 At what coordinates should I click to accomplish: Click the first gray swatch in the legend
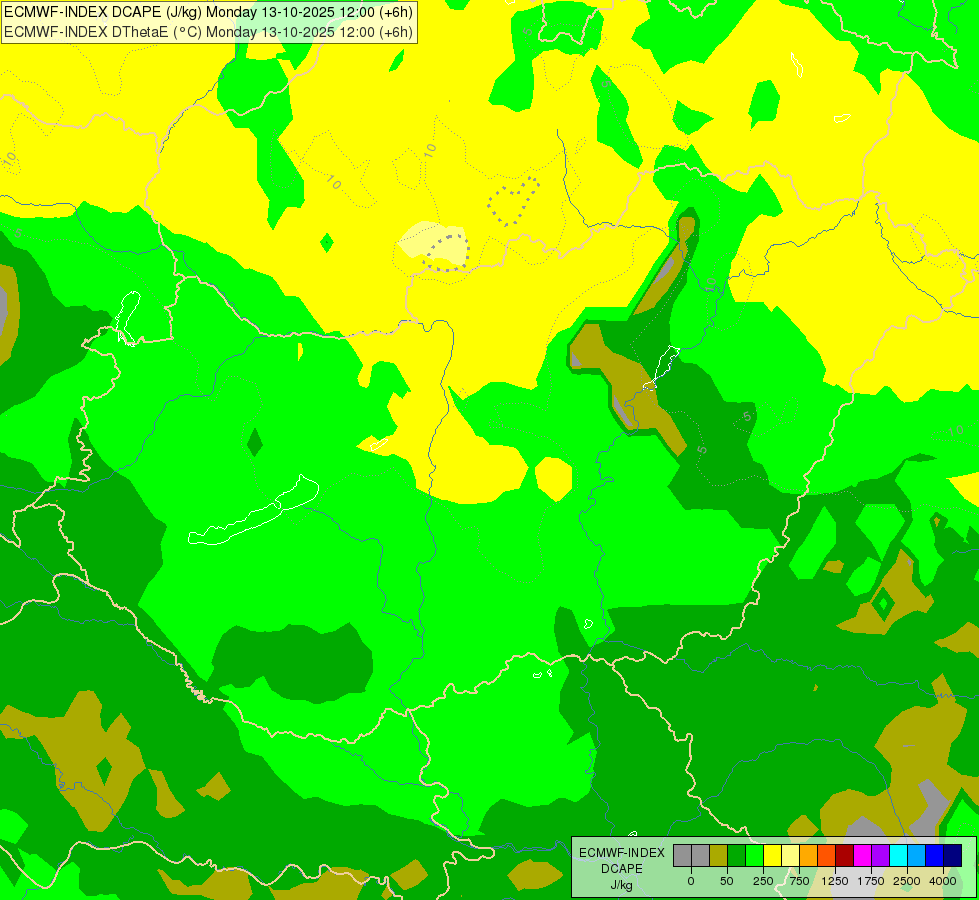(682, 856)
